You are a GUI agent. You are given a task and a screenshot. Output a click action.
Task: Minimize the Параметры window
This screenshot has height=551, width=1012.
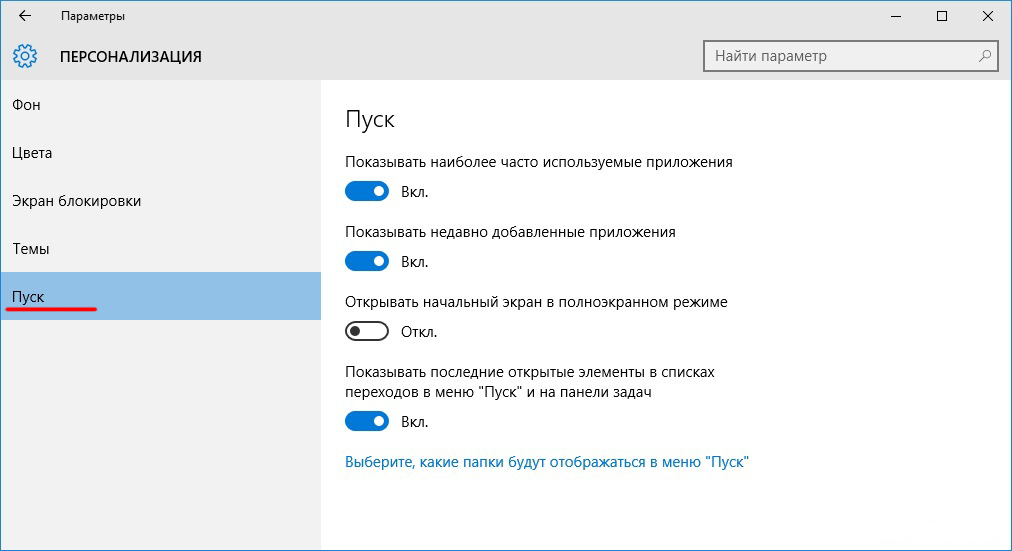896,16
